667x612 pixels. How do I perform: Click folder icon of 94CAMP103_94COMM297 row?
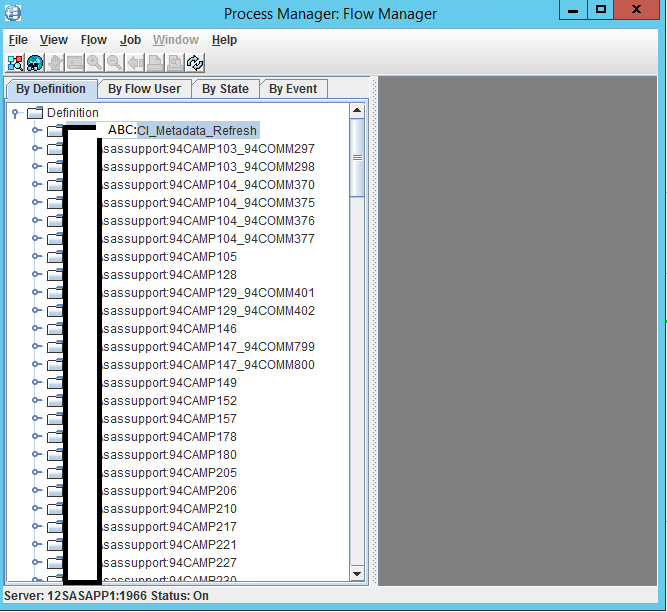(54, 149)
